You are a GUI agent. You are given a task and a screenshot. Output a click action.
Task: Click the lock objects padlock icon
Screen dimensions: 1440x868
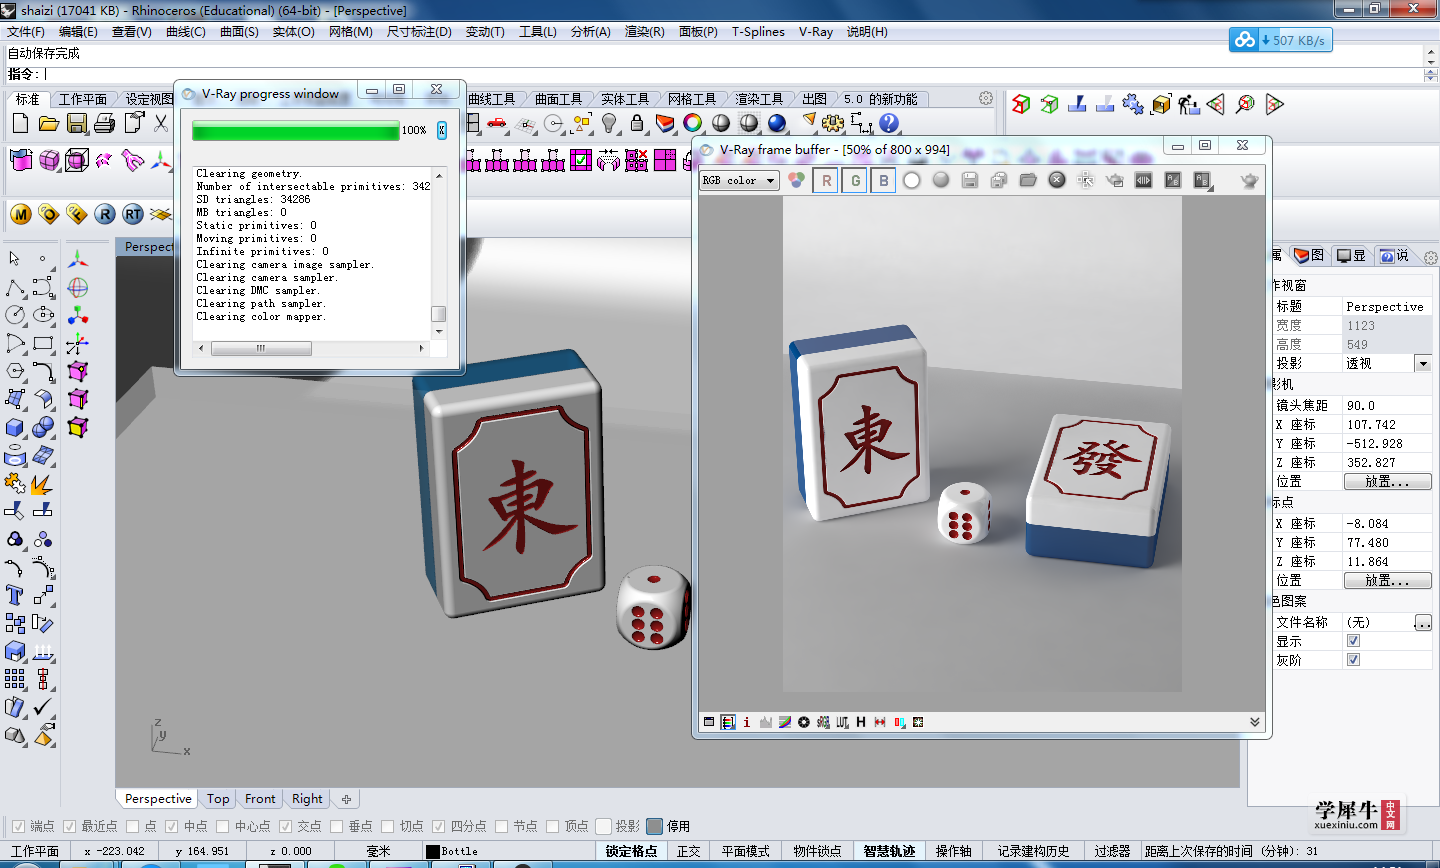(x=637, y=123)
